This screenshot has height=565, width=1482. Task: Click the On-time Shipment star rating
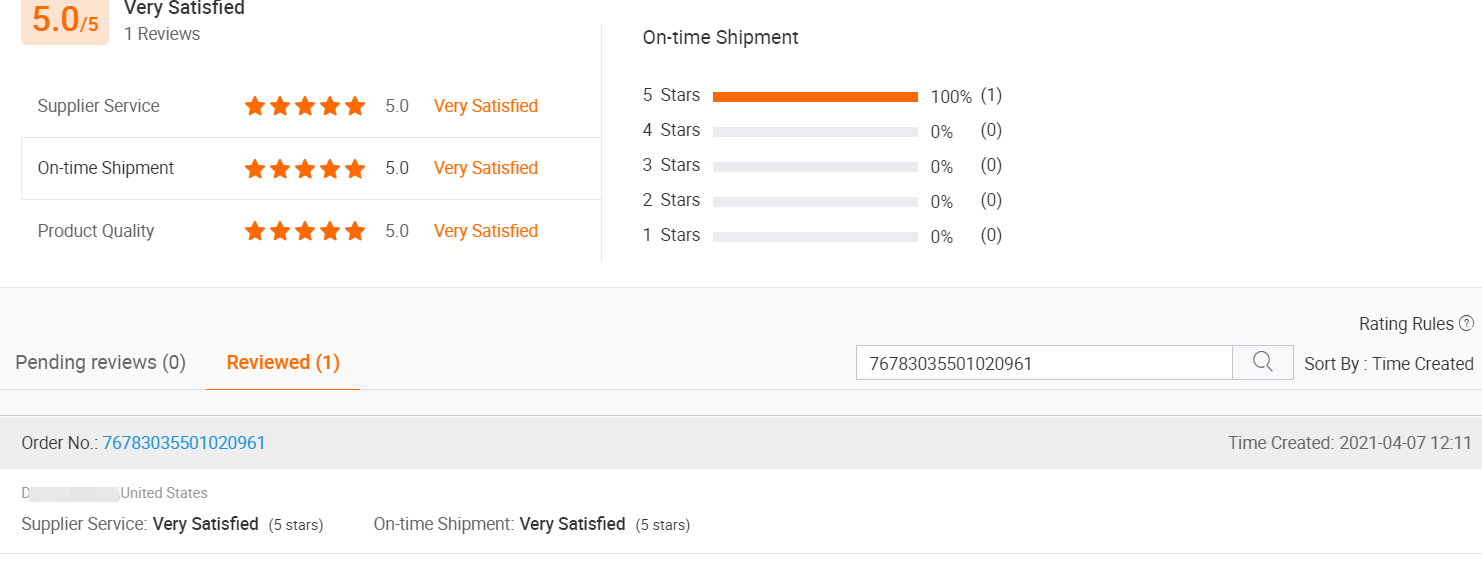[x=305, y=168]
